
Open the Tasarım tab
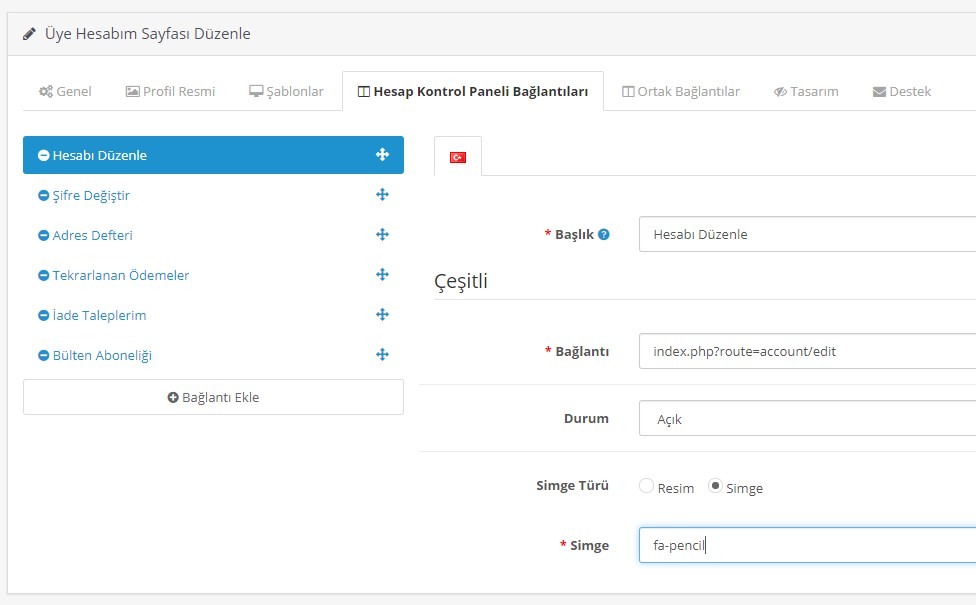[806, 91]
